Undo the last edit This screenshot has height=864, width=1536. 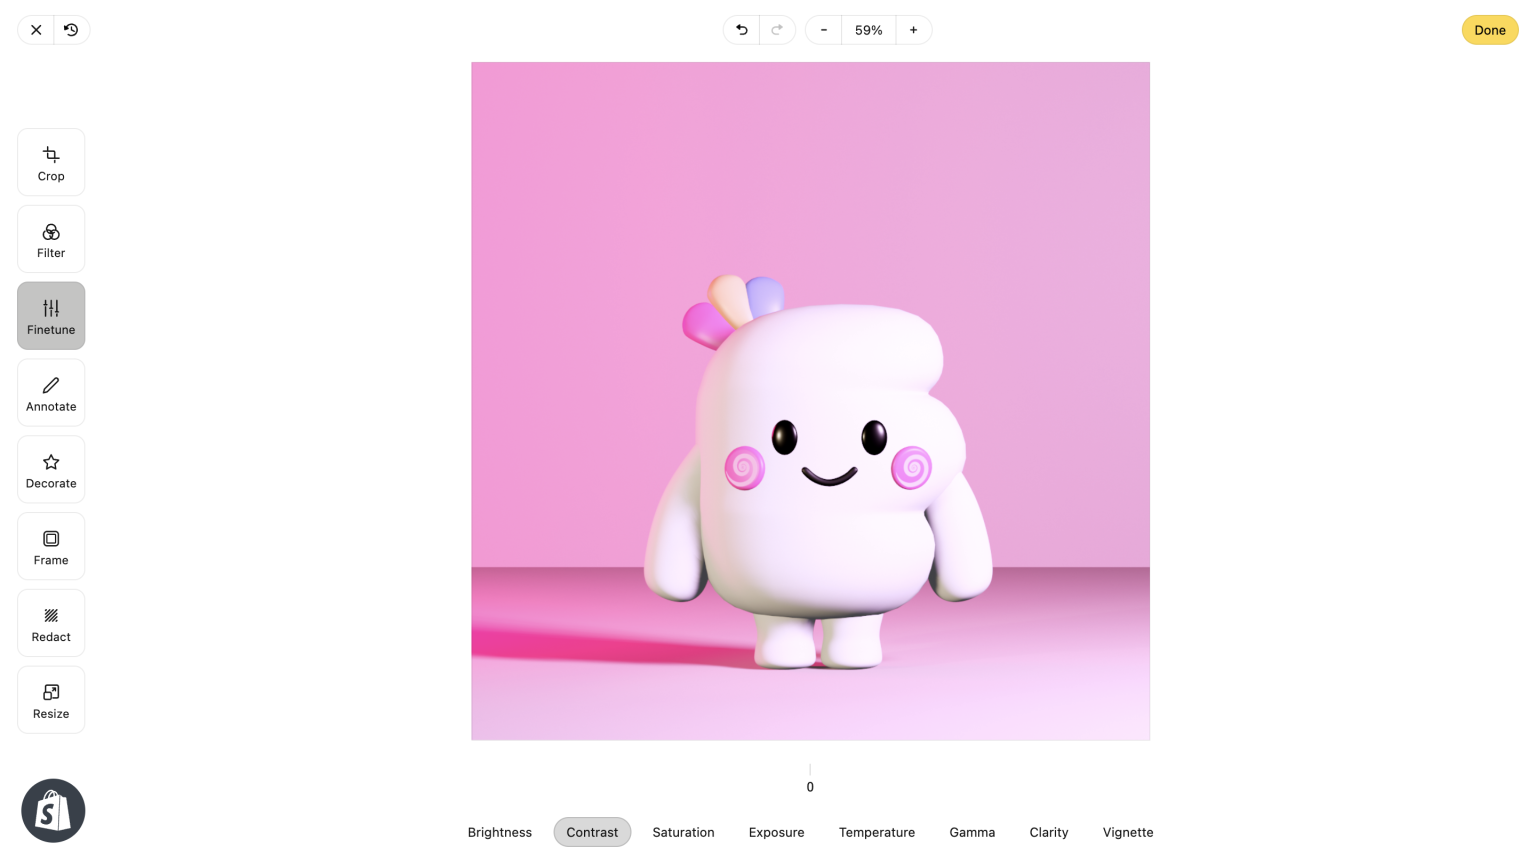740,30
